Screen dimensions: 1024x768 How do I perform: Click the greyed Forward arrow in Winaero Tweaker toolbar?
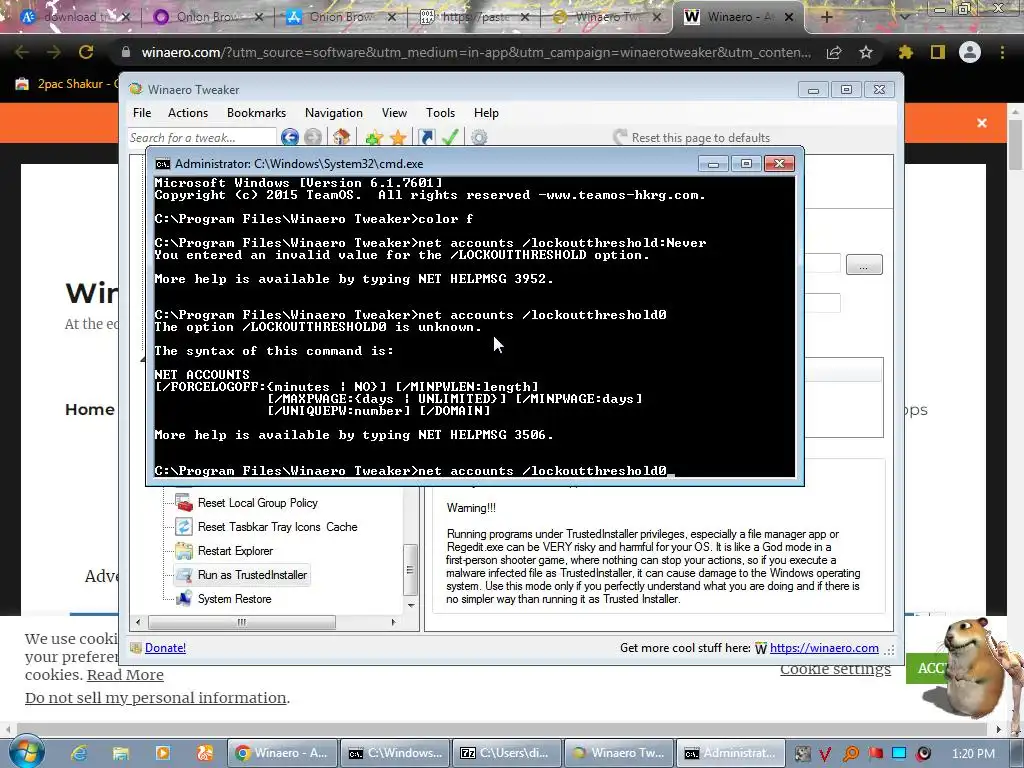click(x=313, y=137)
